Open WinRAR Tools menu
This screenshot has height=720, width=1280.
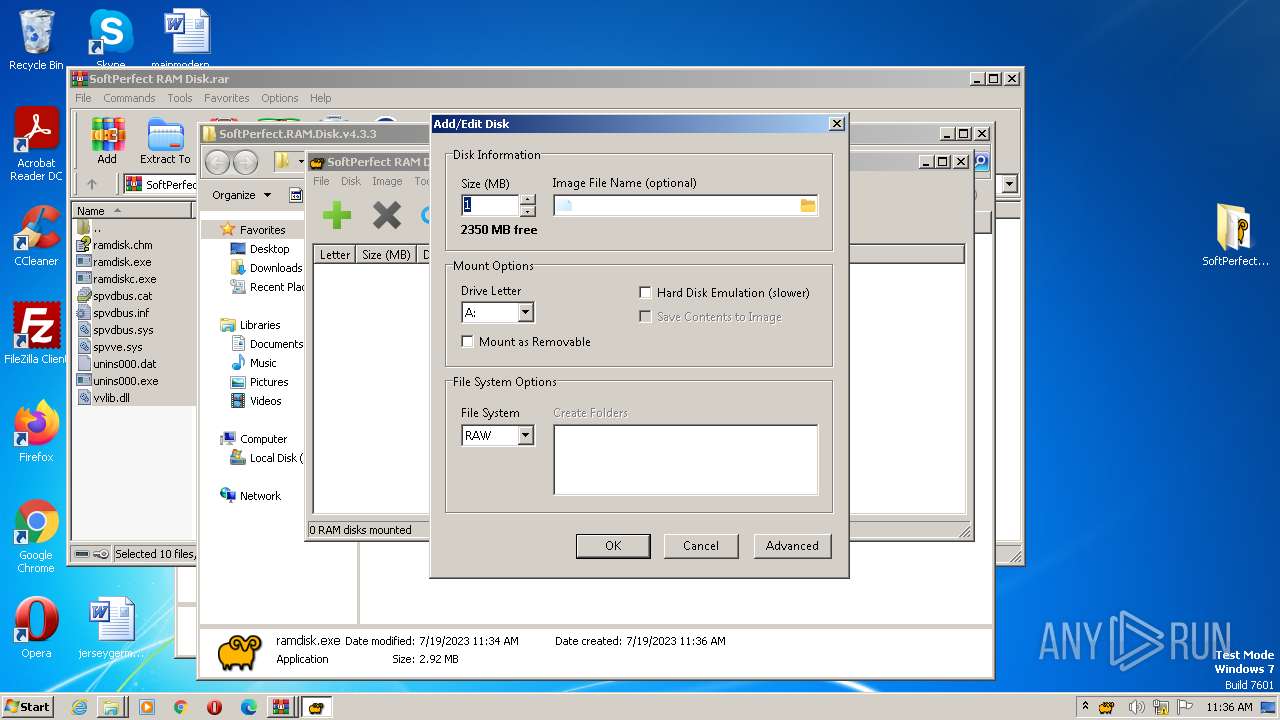(x=180, y=98)
